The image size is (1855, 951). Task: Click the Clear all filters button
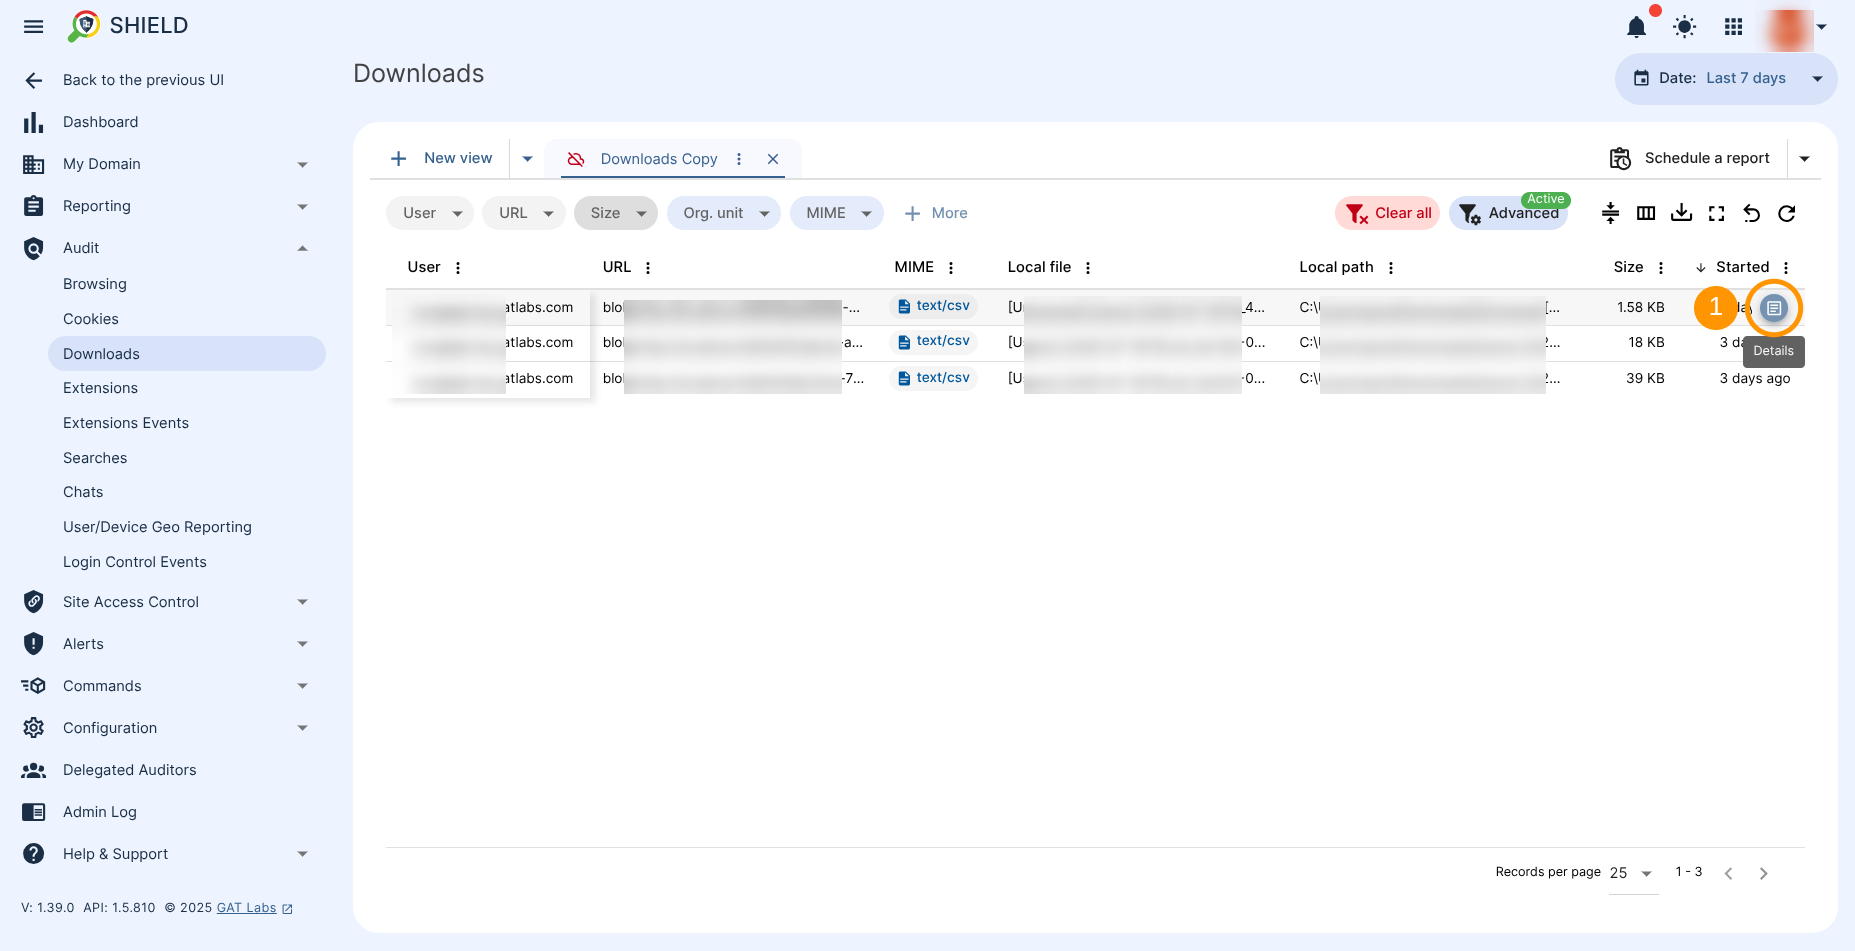[x=1387, y=213]
